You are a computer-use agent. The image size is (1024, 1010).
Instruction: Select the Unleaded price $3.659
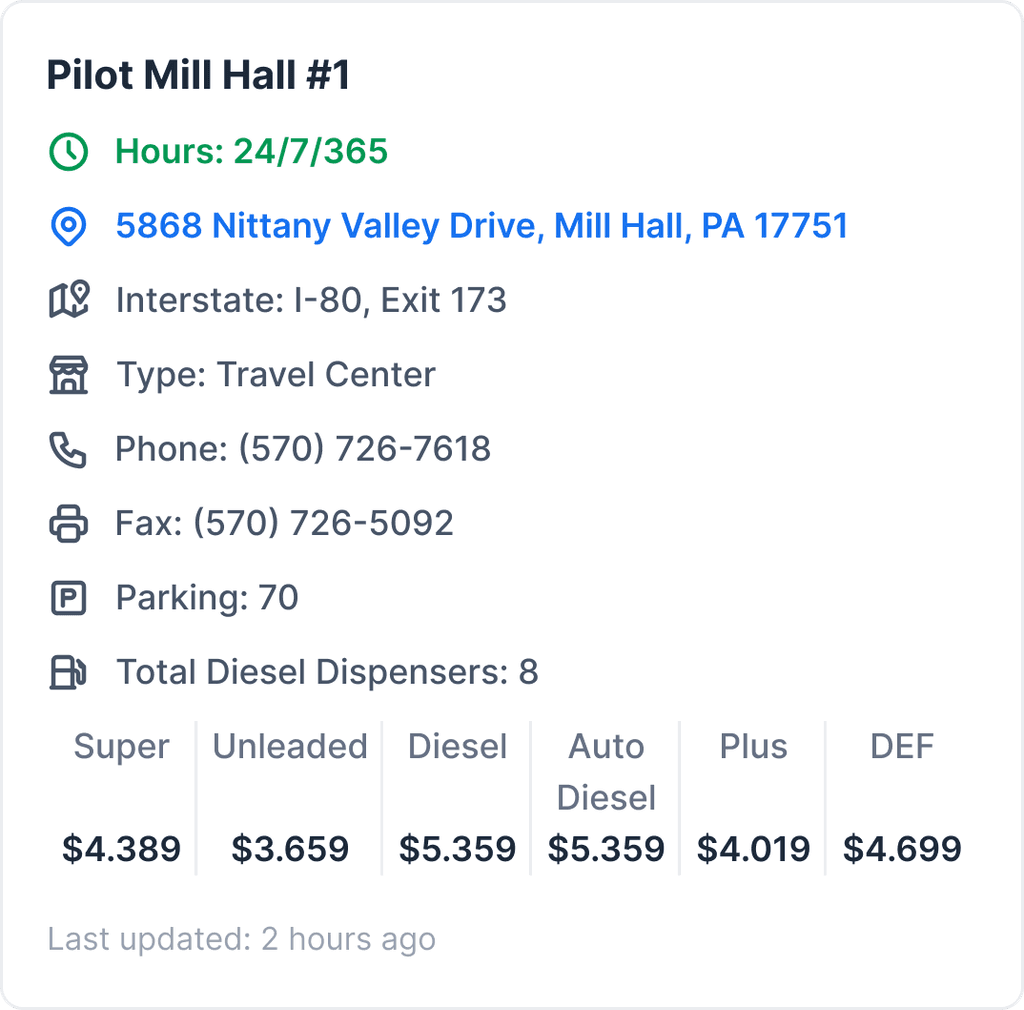pos(288,848)
